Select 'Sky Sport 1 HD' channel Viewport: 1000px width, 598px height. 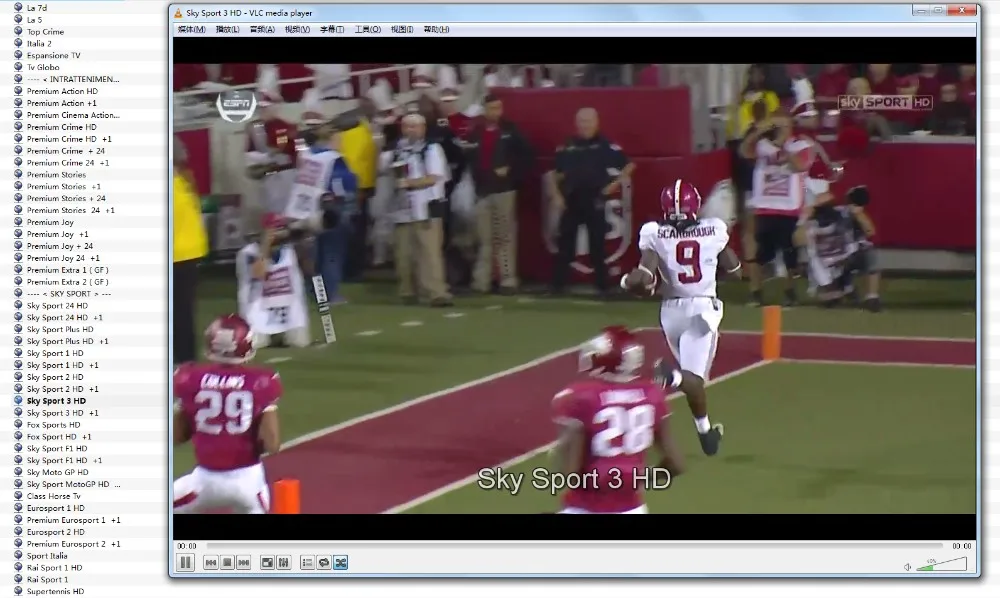(55, 353)
